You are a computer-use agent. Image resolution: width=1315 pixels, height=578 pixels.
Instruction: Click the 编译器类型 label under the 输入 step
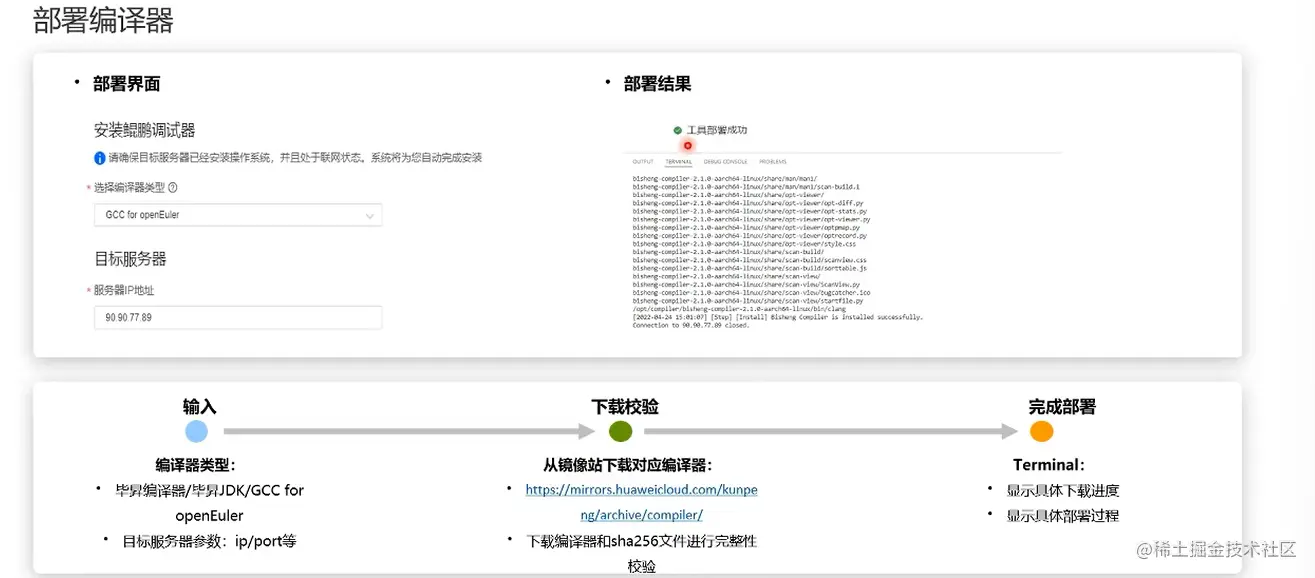[195, 465]
